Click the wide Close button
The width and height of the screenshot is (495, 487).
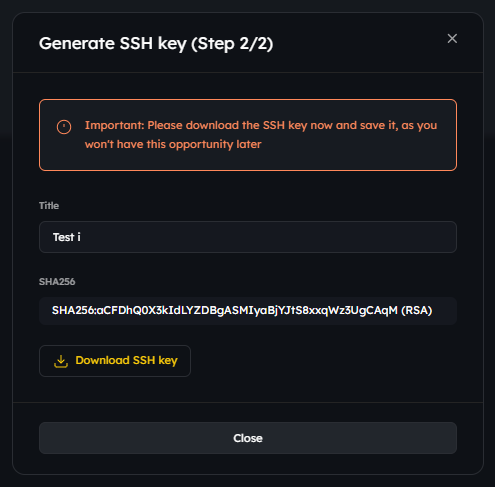point(248,438)
